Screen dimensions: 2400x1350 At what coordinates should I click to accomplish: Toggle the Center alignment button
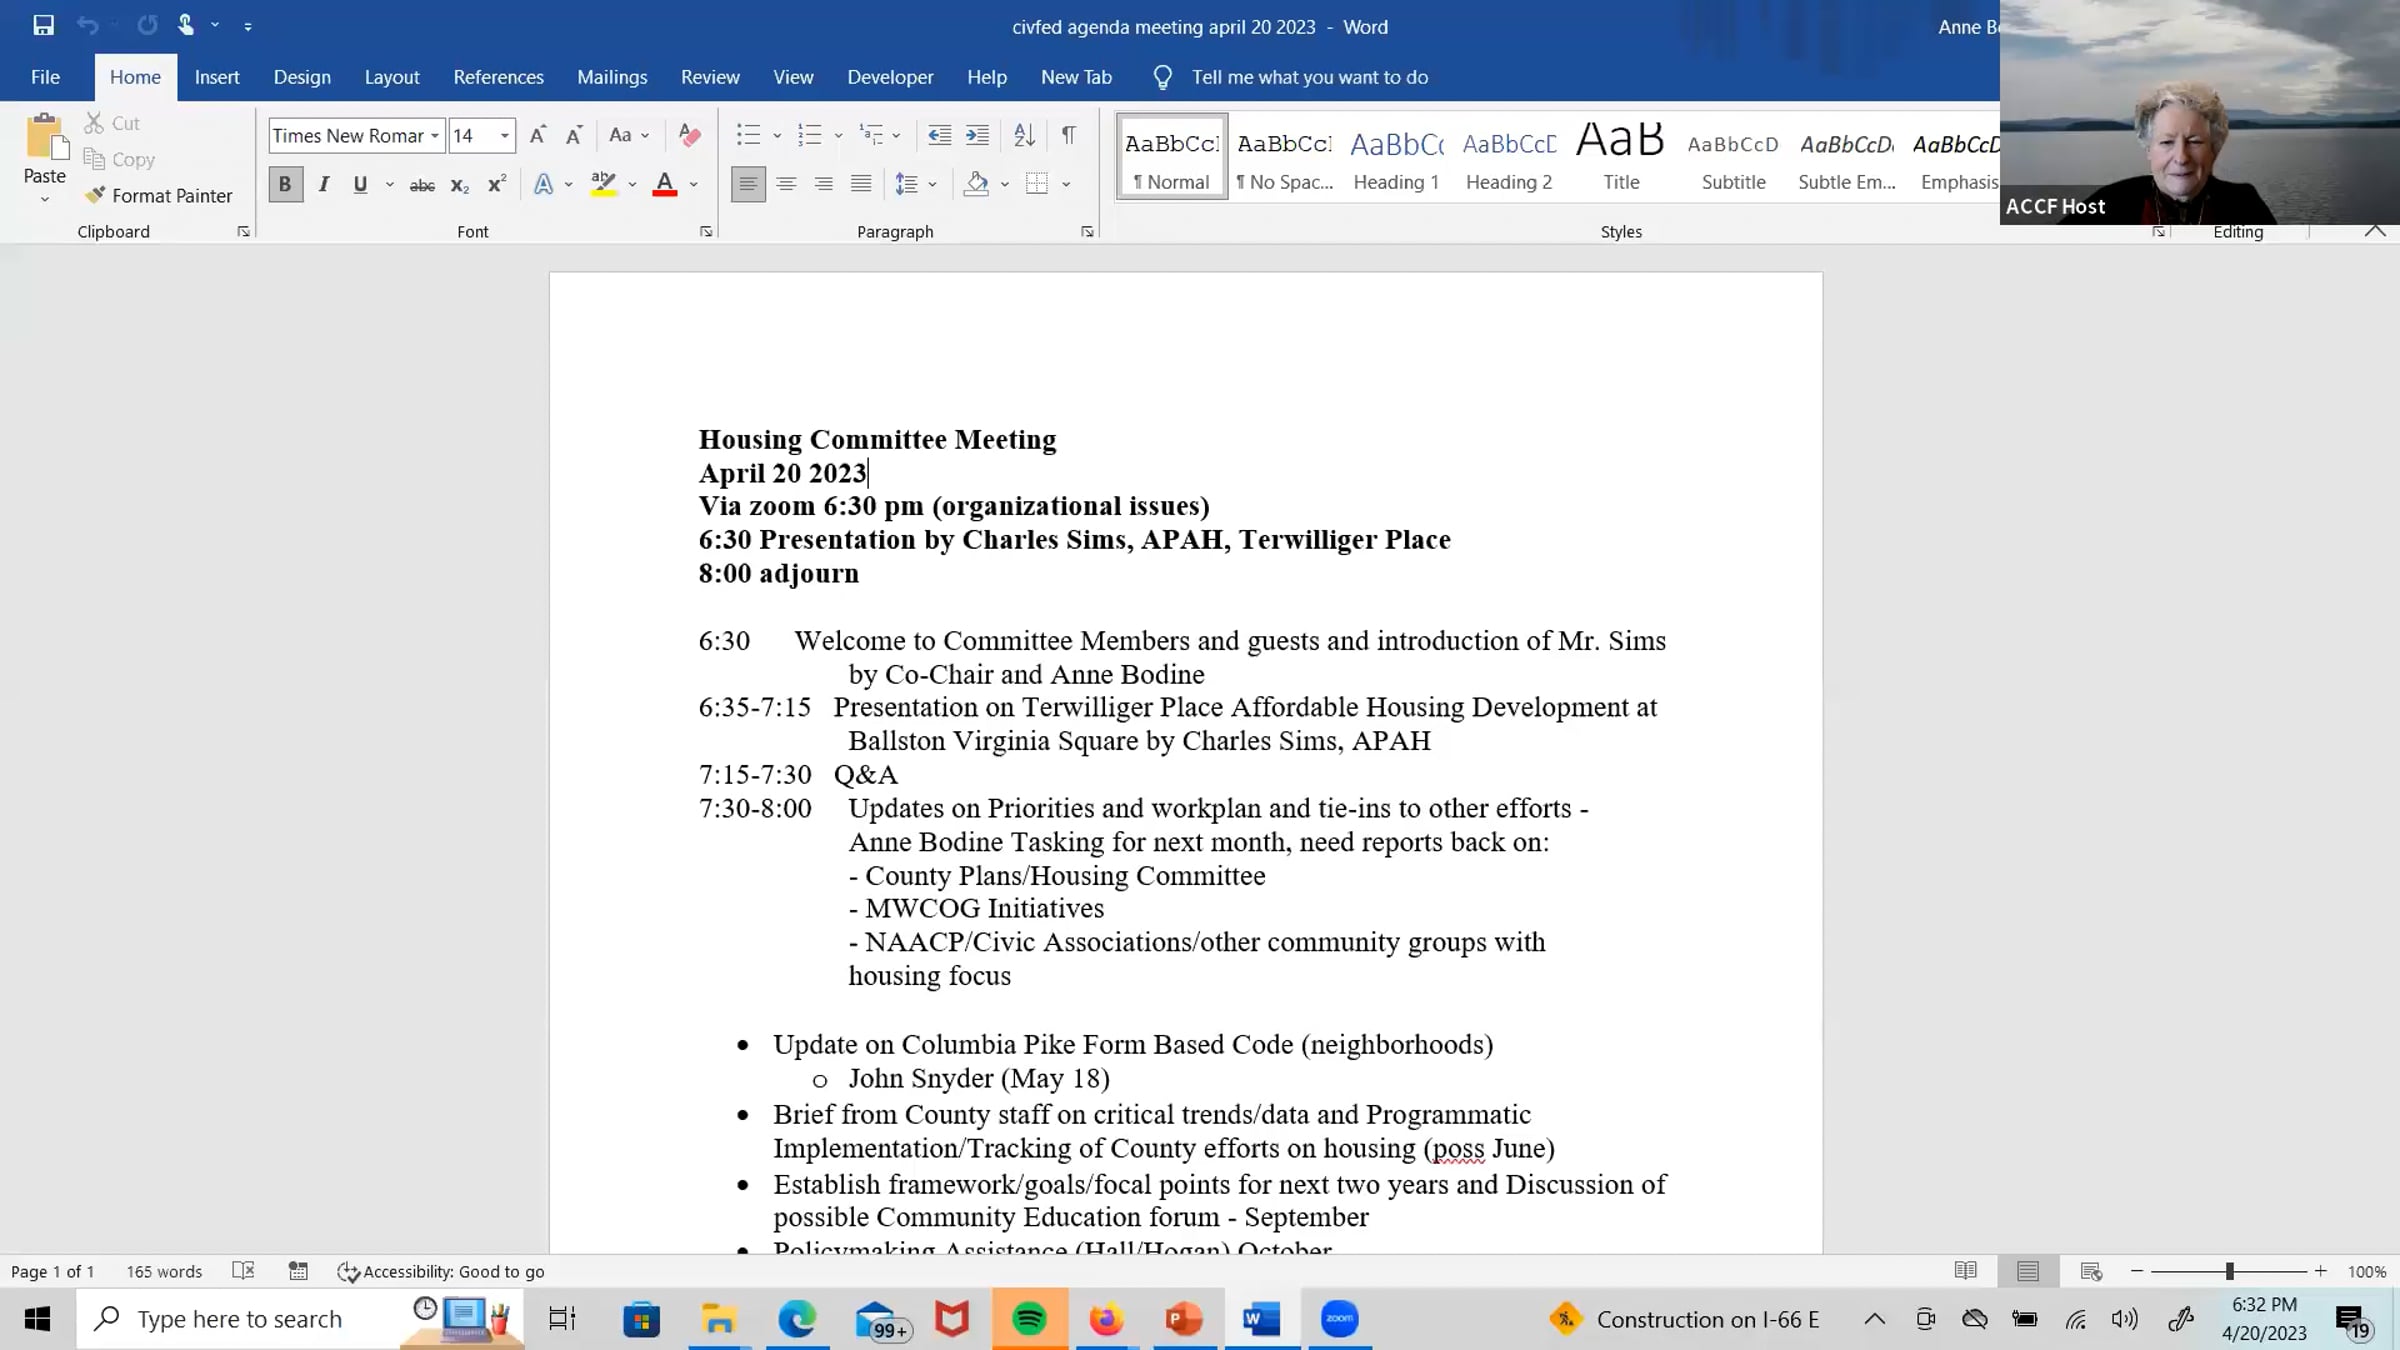(786, 184)
